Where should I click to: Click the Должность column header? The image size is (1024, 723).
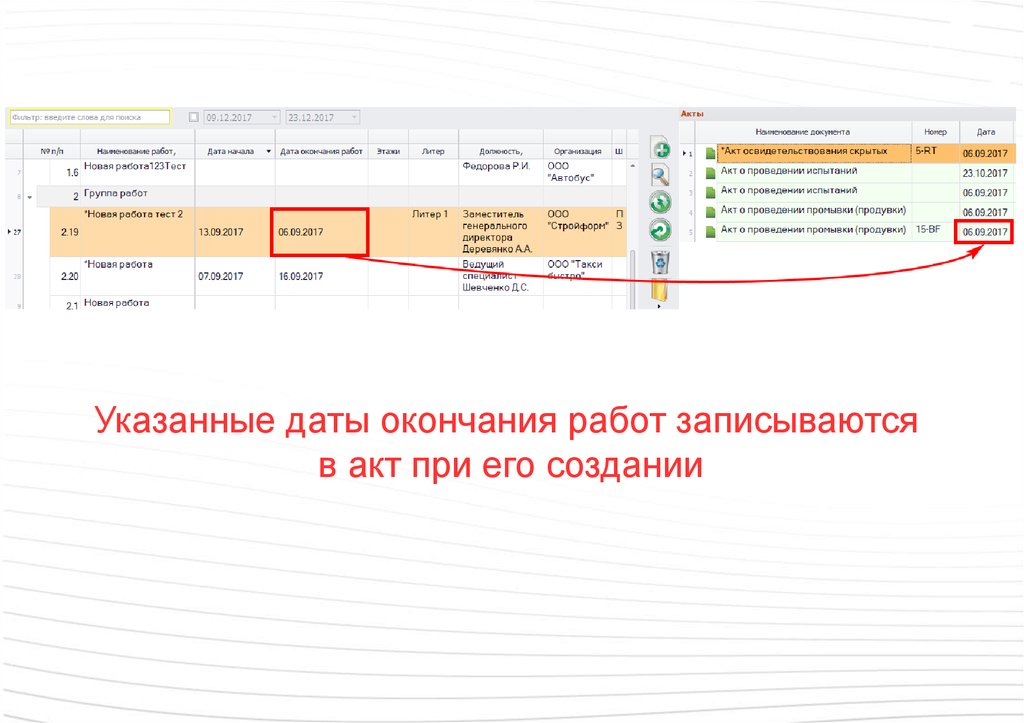click(501, 152)
